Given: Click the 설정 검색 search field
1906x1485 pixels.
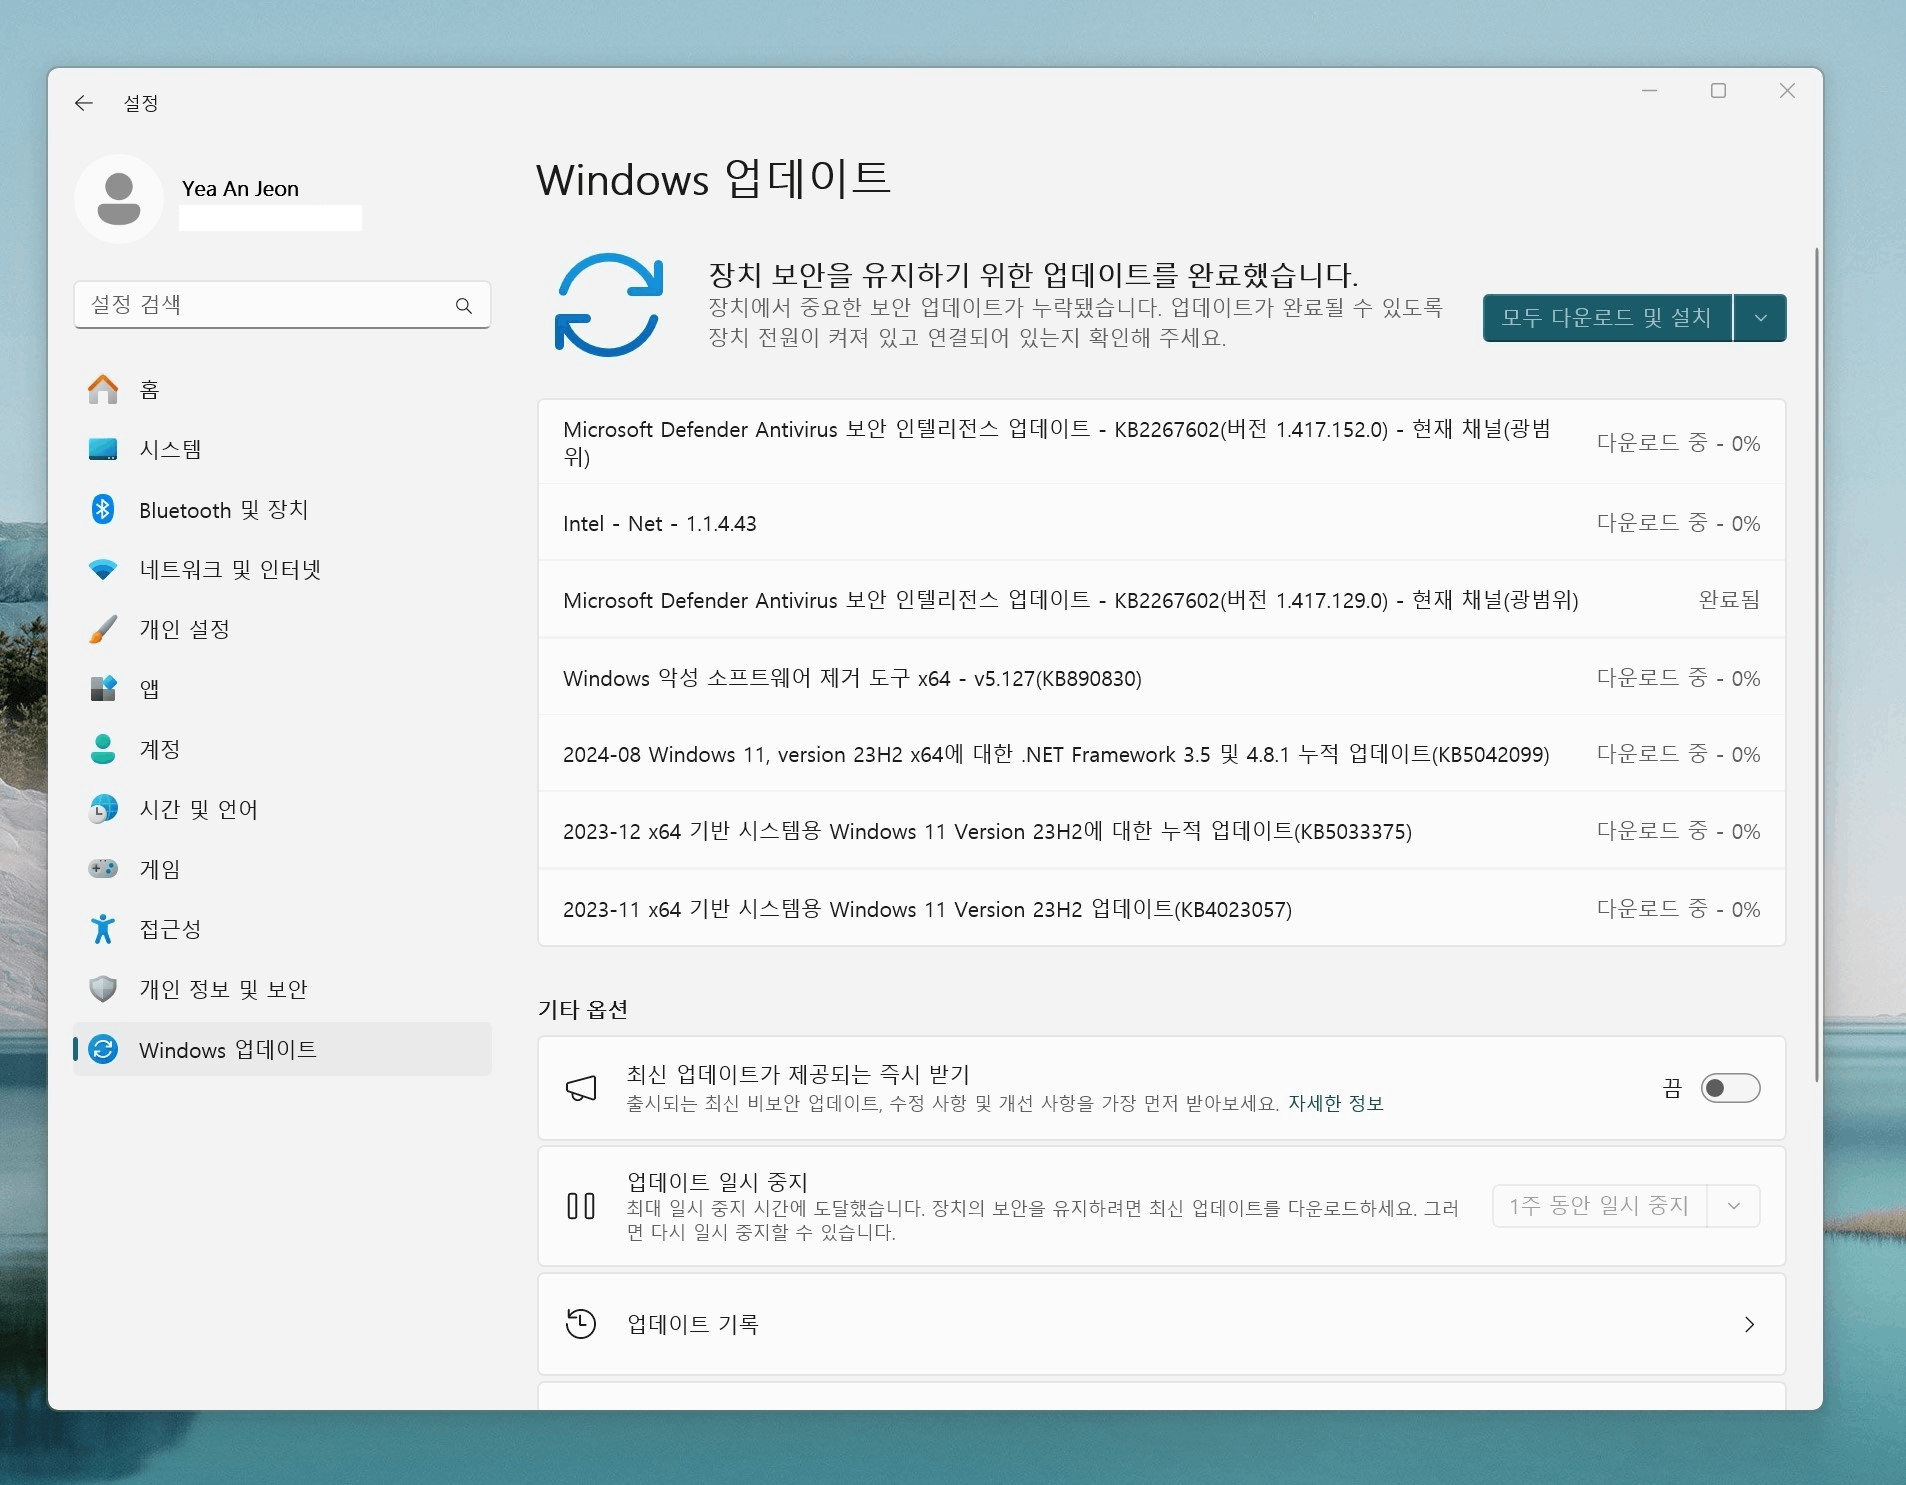Looking at the screenshot, I should tap(282, 305).
